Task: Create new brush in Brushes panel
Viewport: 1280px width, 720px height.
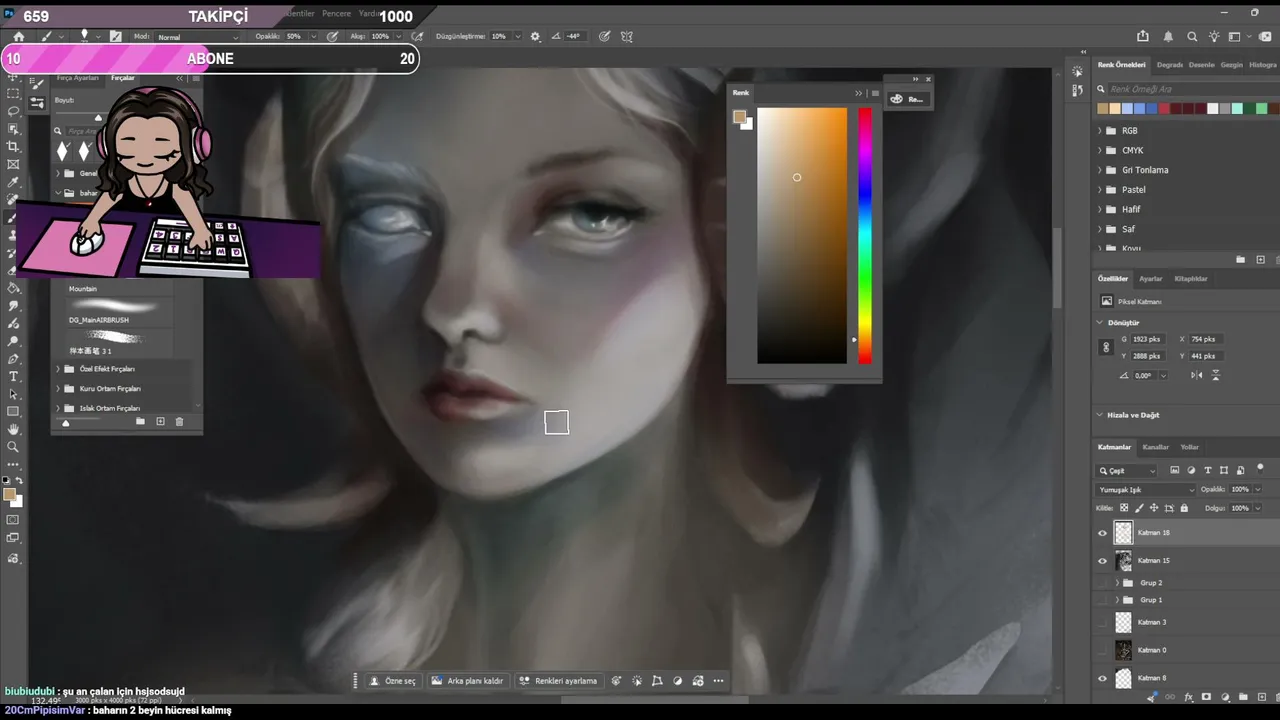Action: tap(160, 422)
